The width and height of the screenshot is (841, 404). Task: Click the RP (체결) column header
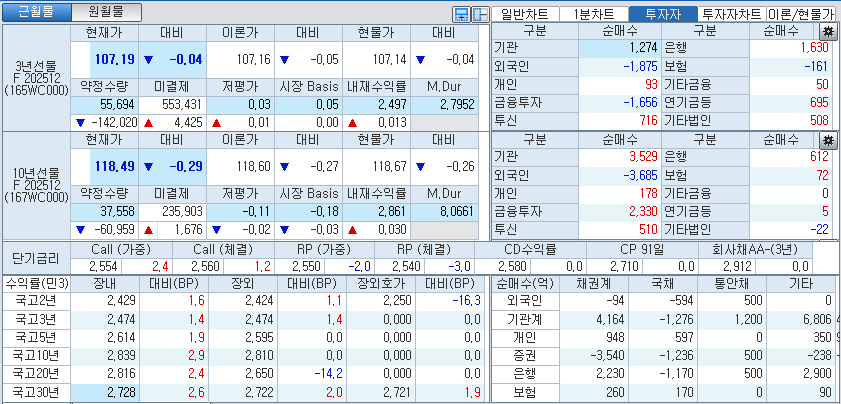coord(424,249)
